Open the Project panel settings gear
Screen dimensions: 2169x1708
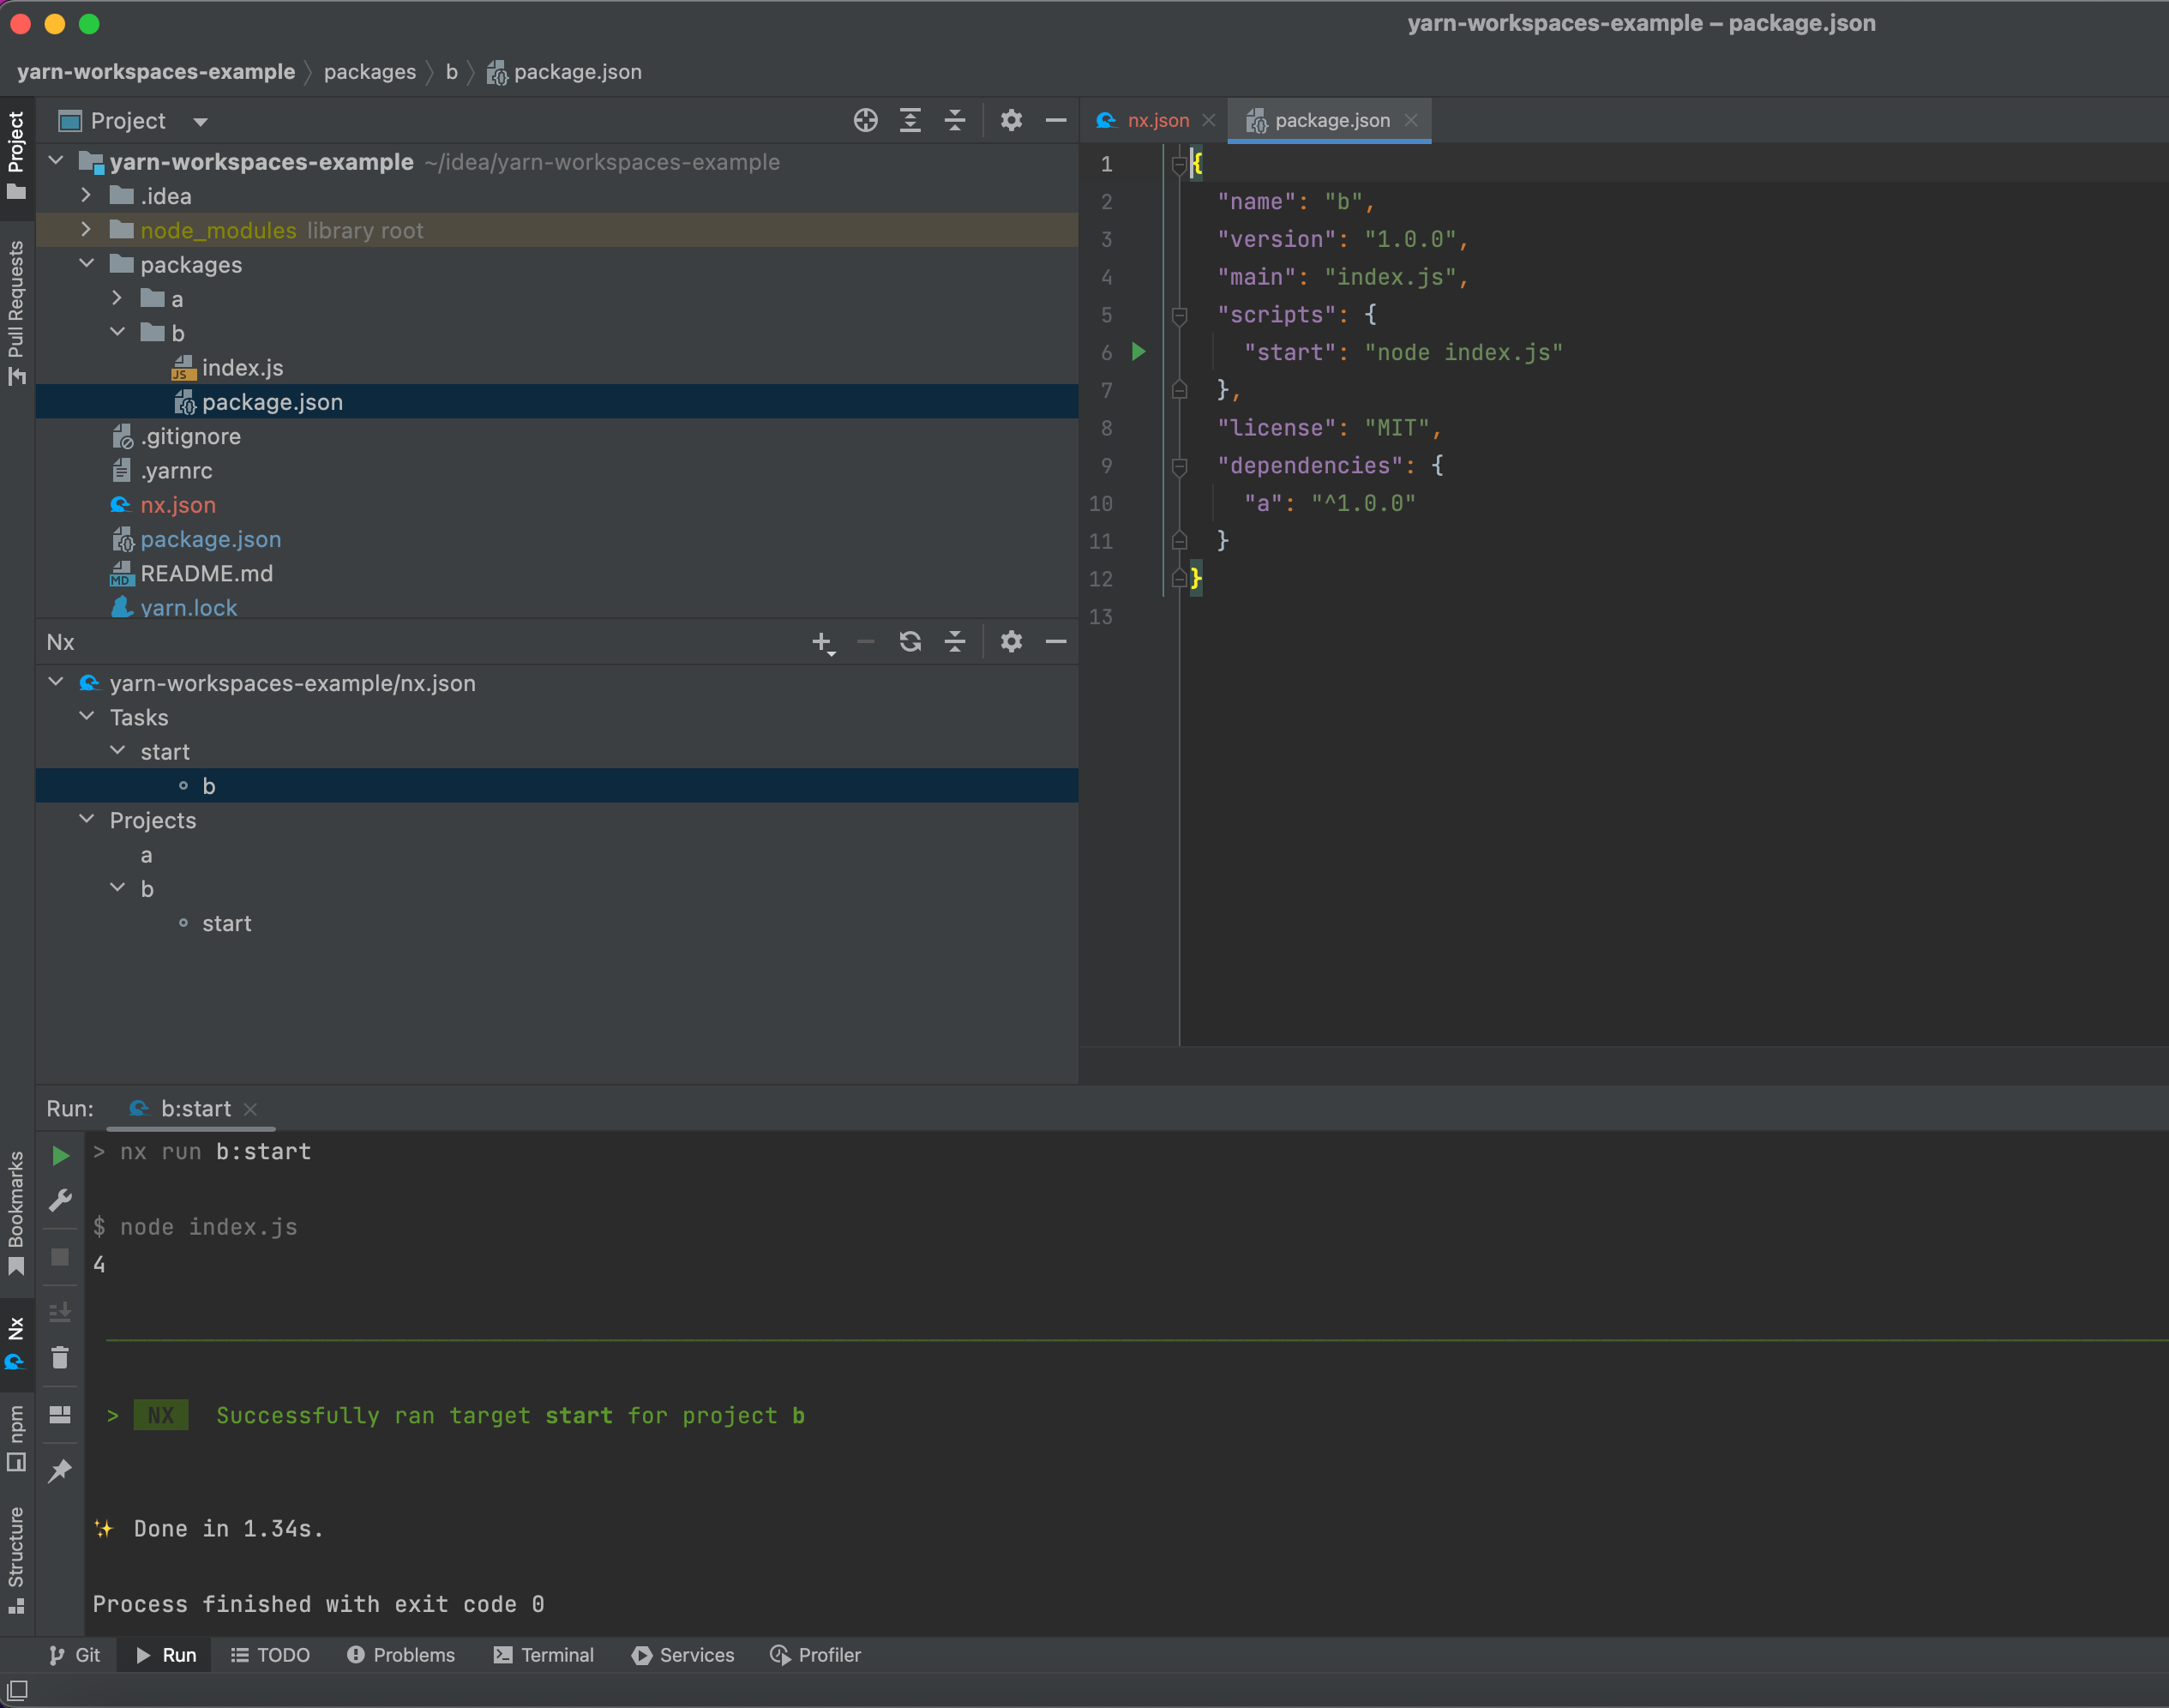point(1011,120)
